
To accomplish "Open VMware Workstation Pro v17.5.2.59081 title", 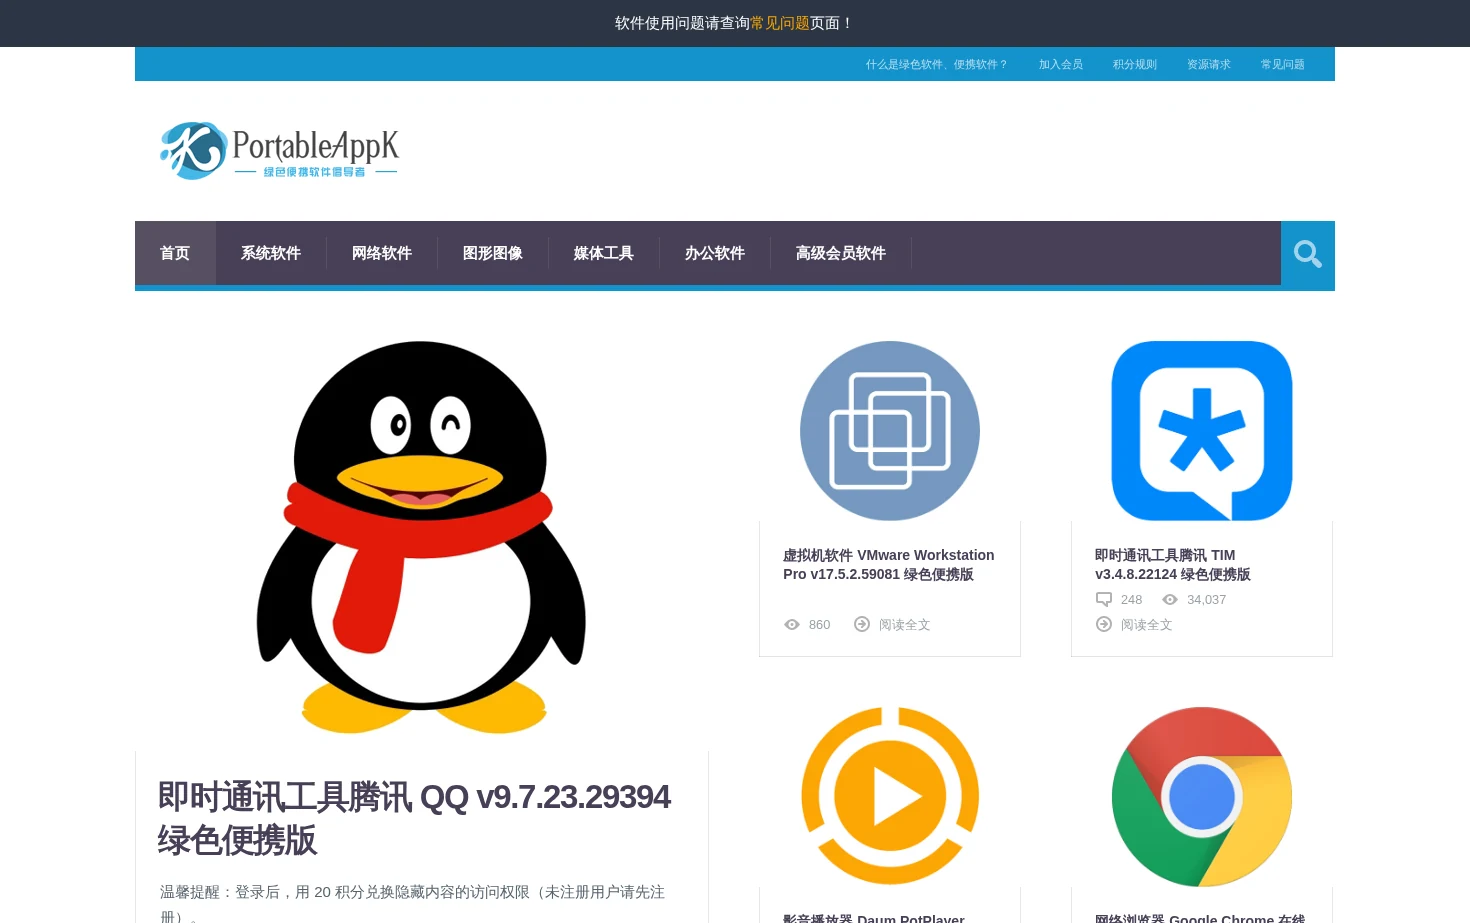I will coord(888,565).
